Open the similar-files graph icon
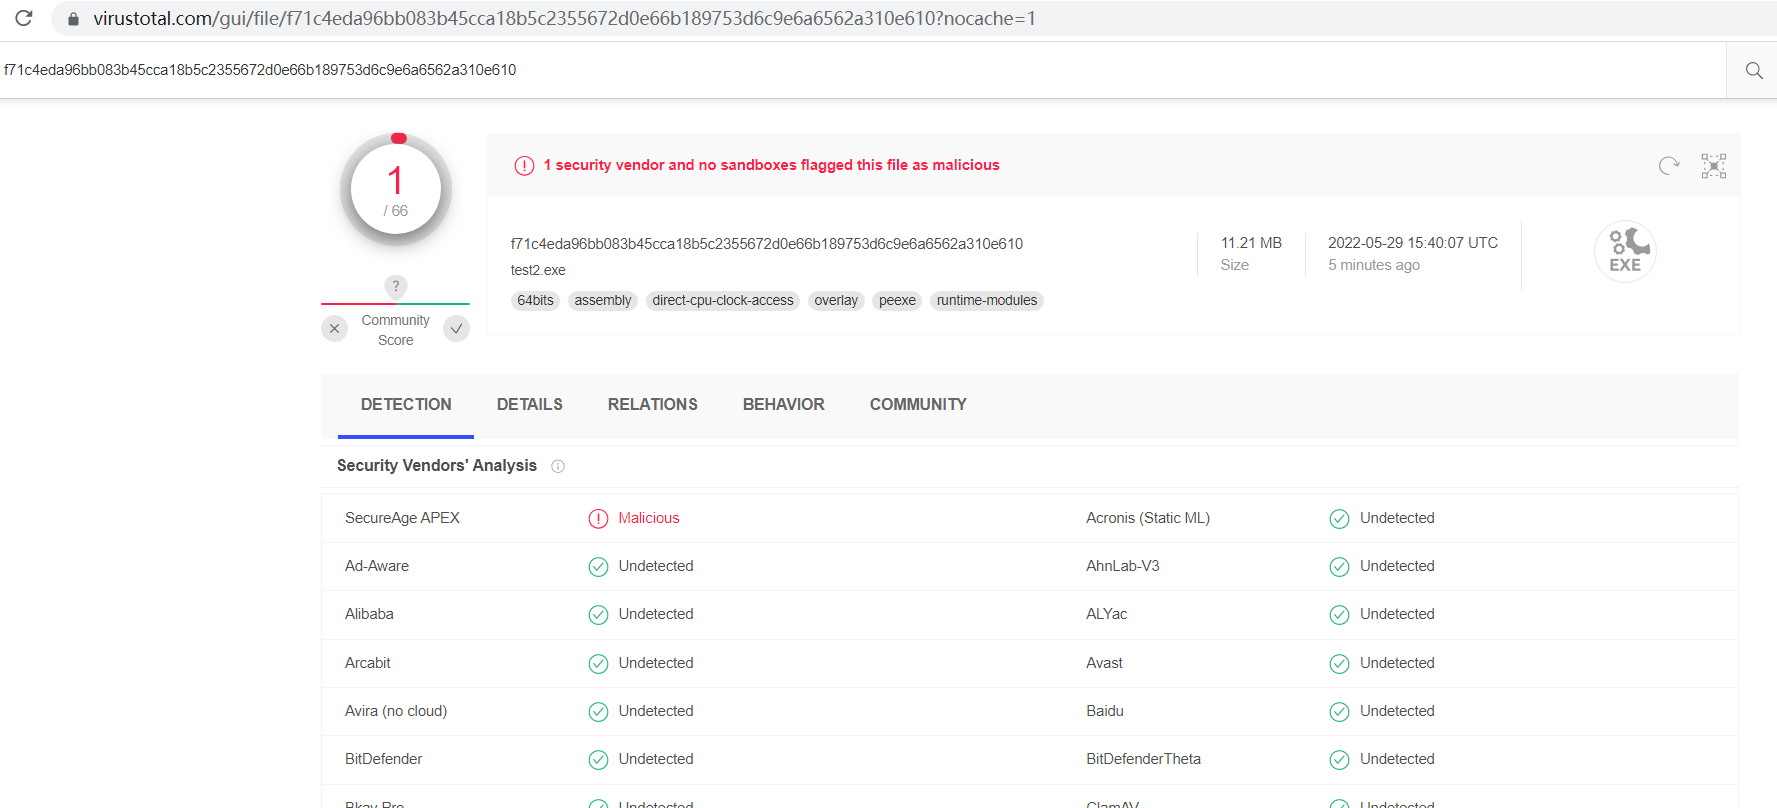 click(x=1714, y=166)
